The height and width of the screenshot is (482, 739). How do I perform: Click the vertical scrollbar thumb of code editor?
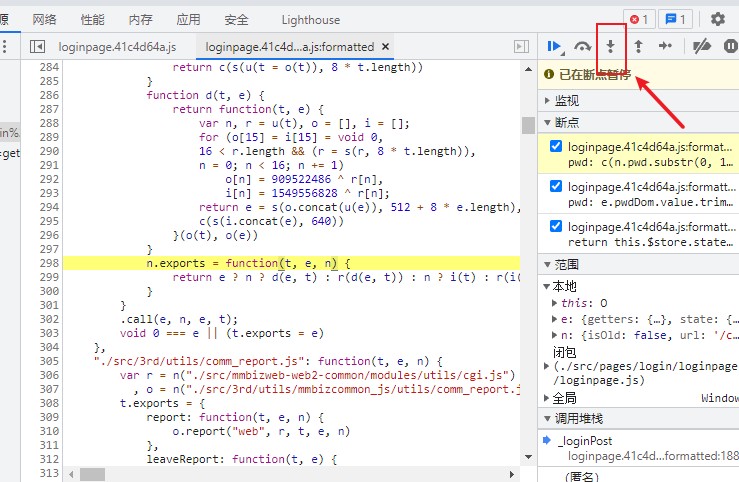coord(528,125)
